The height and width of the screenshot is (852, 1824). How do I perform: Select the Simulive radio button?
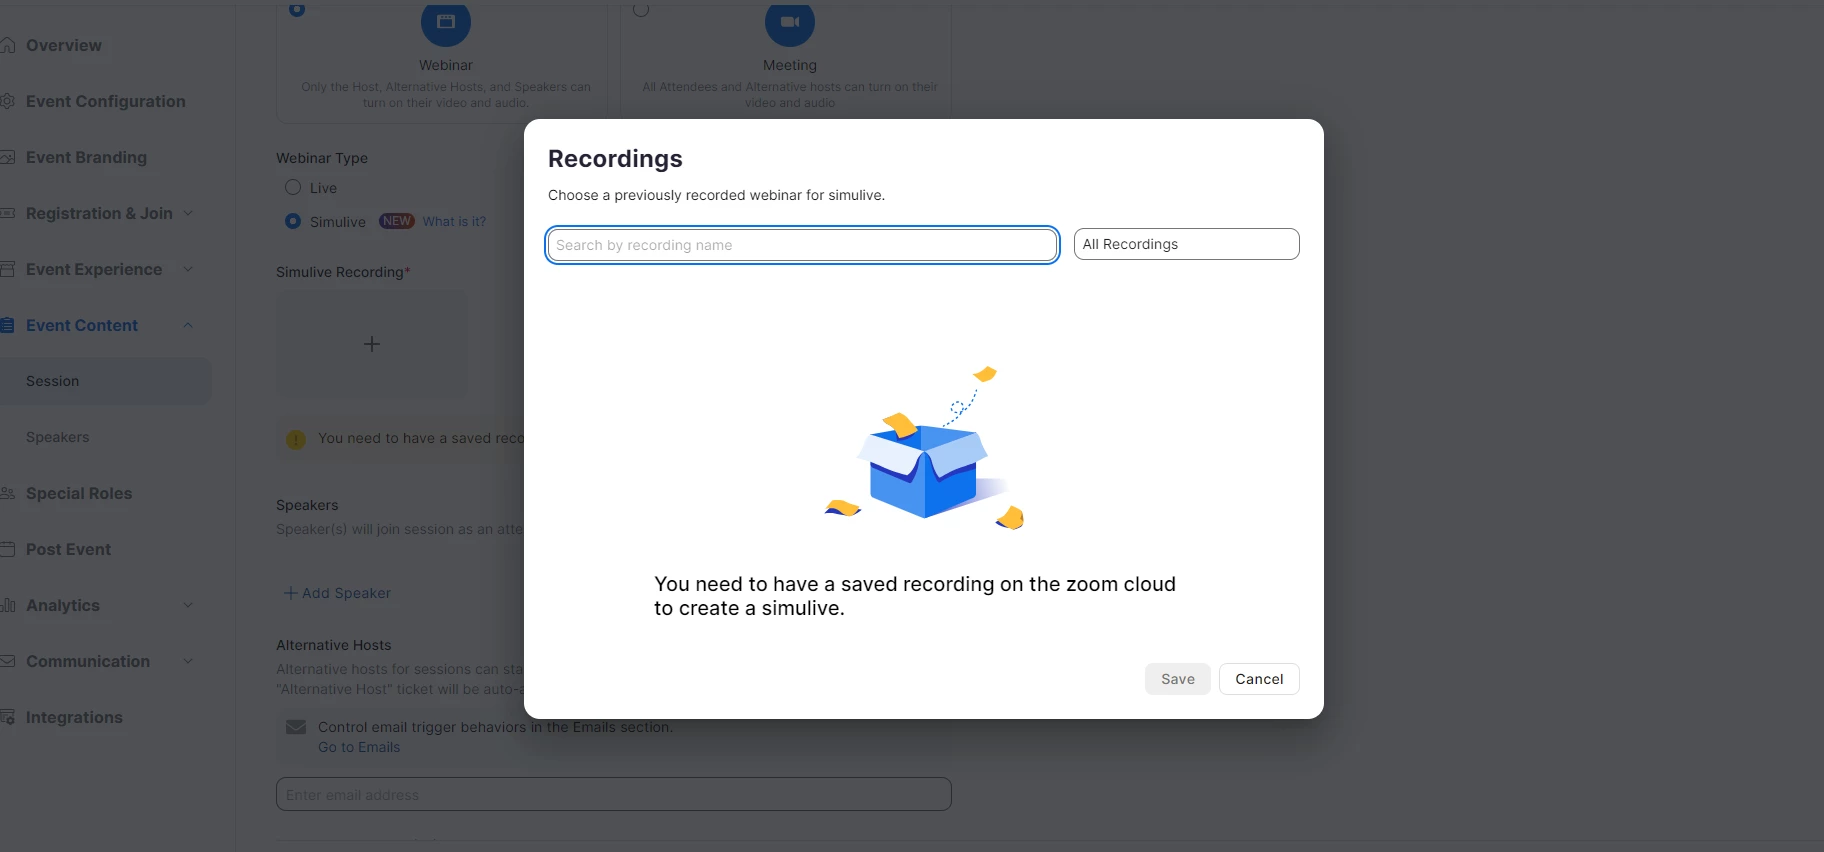[293, 221]
